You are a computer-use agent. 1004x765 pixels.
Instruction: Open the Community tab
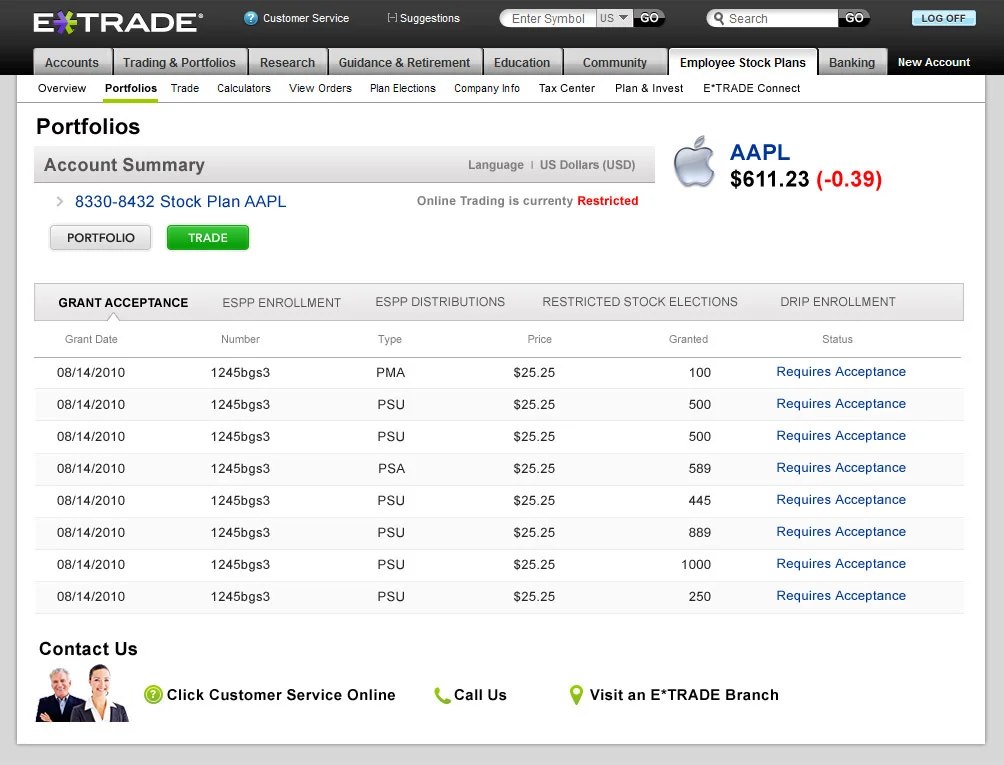pyautogui.click(x=615, y=62)
